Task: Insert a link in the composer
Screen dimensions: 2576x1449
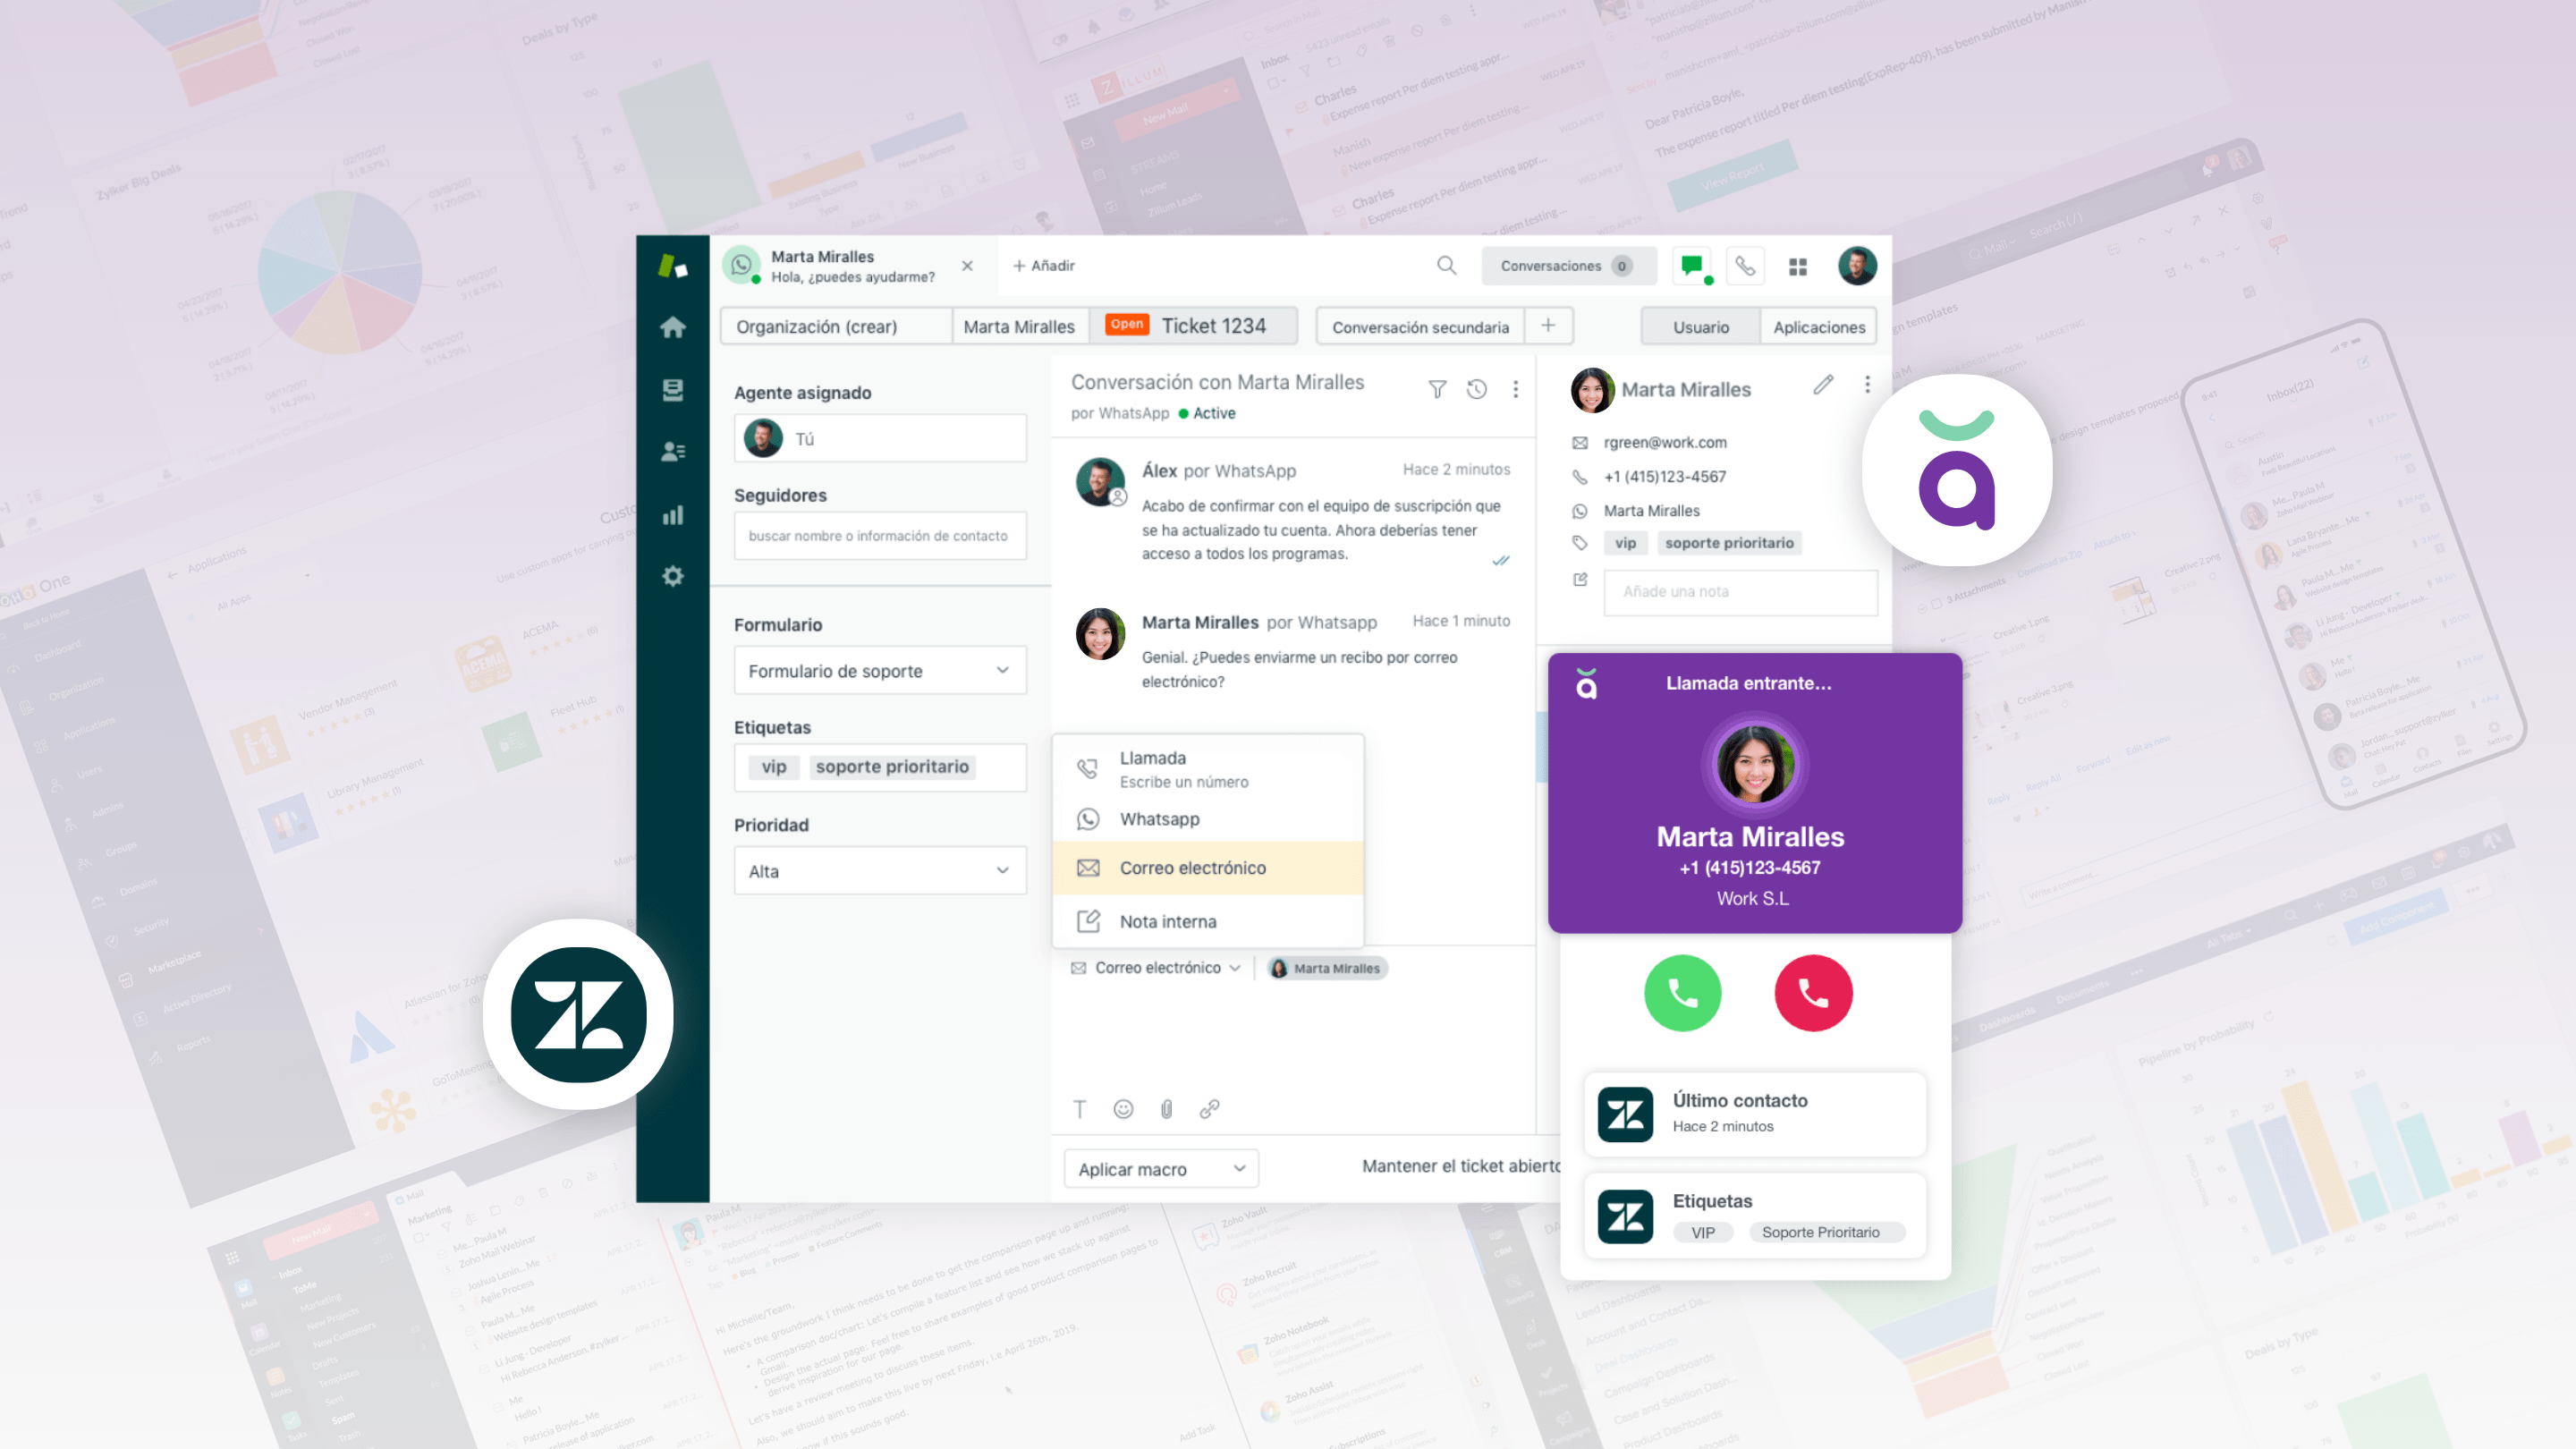Action: coord(1209,1109)
